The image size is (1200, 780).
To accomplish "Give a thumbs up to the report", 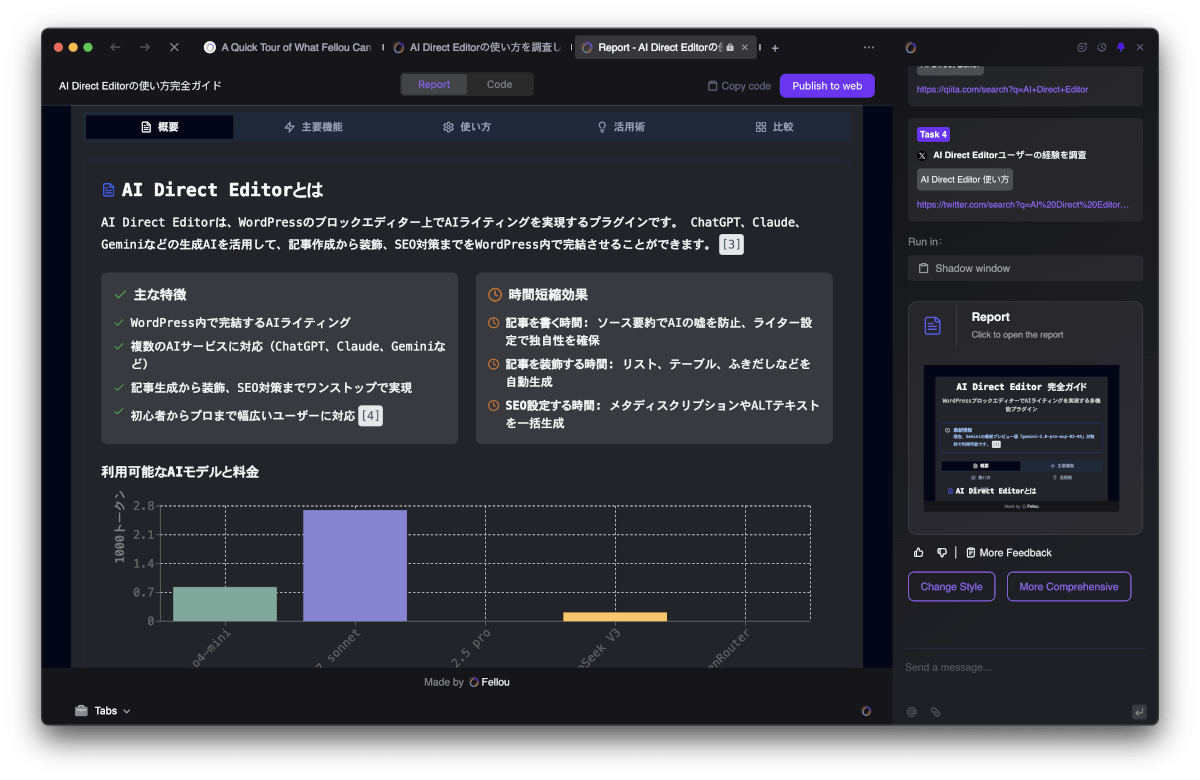I will point(919,552).
